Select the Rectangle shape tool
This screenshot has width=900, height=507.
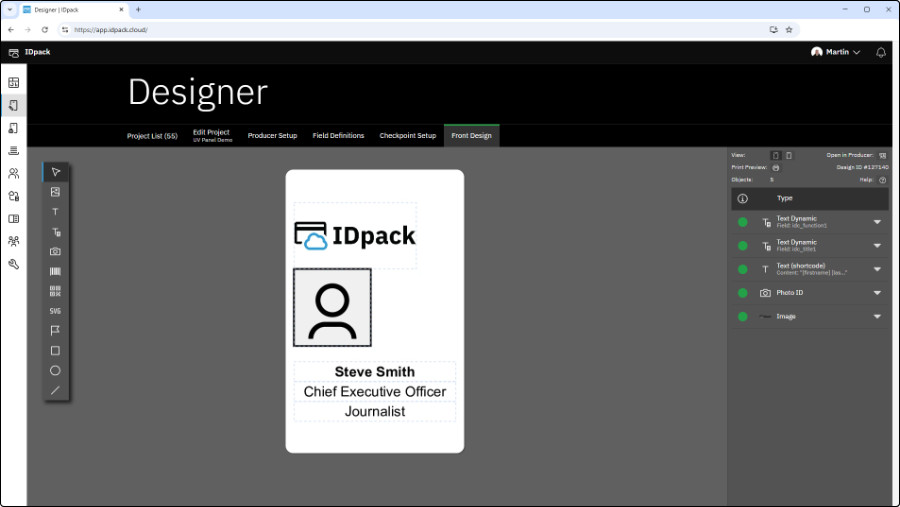click(56, 351)
